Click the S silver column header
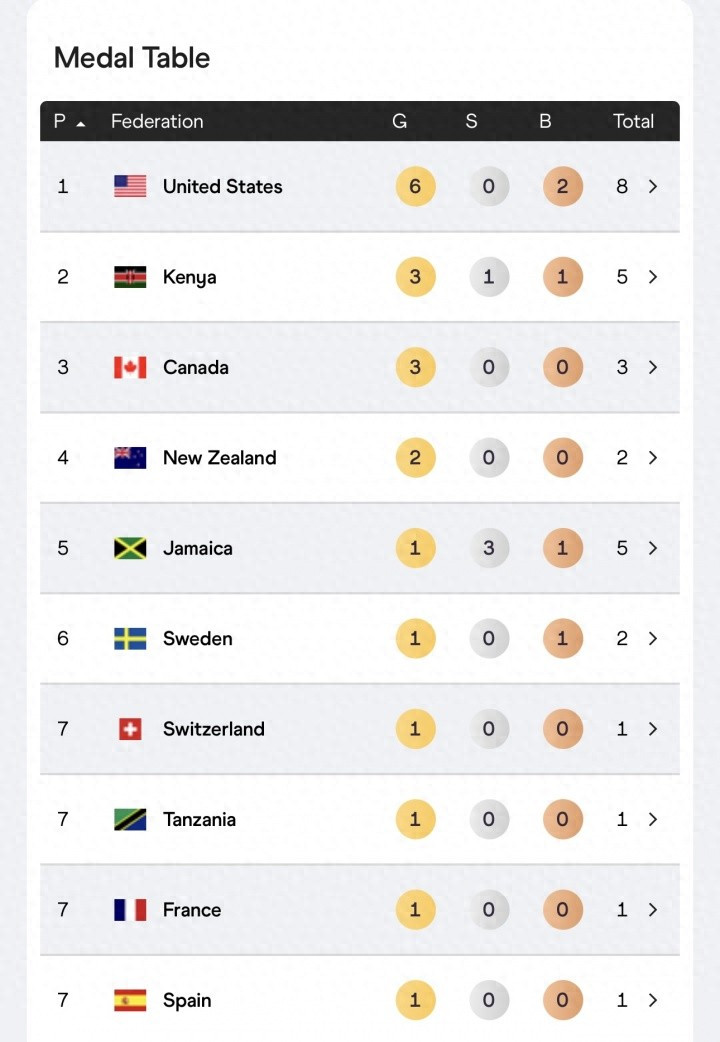Screen dimensions: 720x1042 (x=471, y=121)
